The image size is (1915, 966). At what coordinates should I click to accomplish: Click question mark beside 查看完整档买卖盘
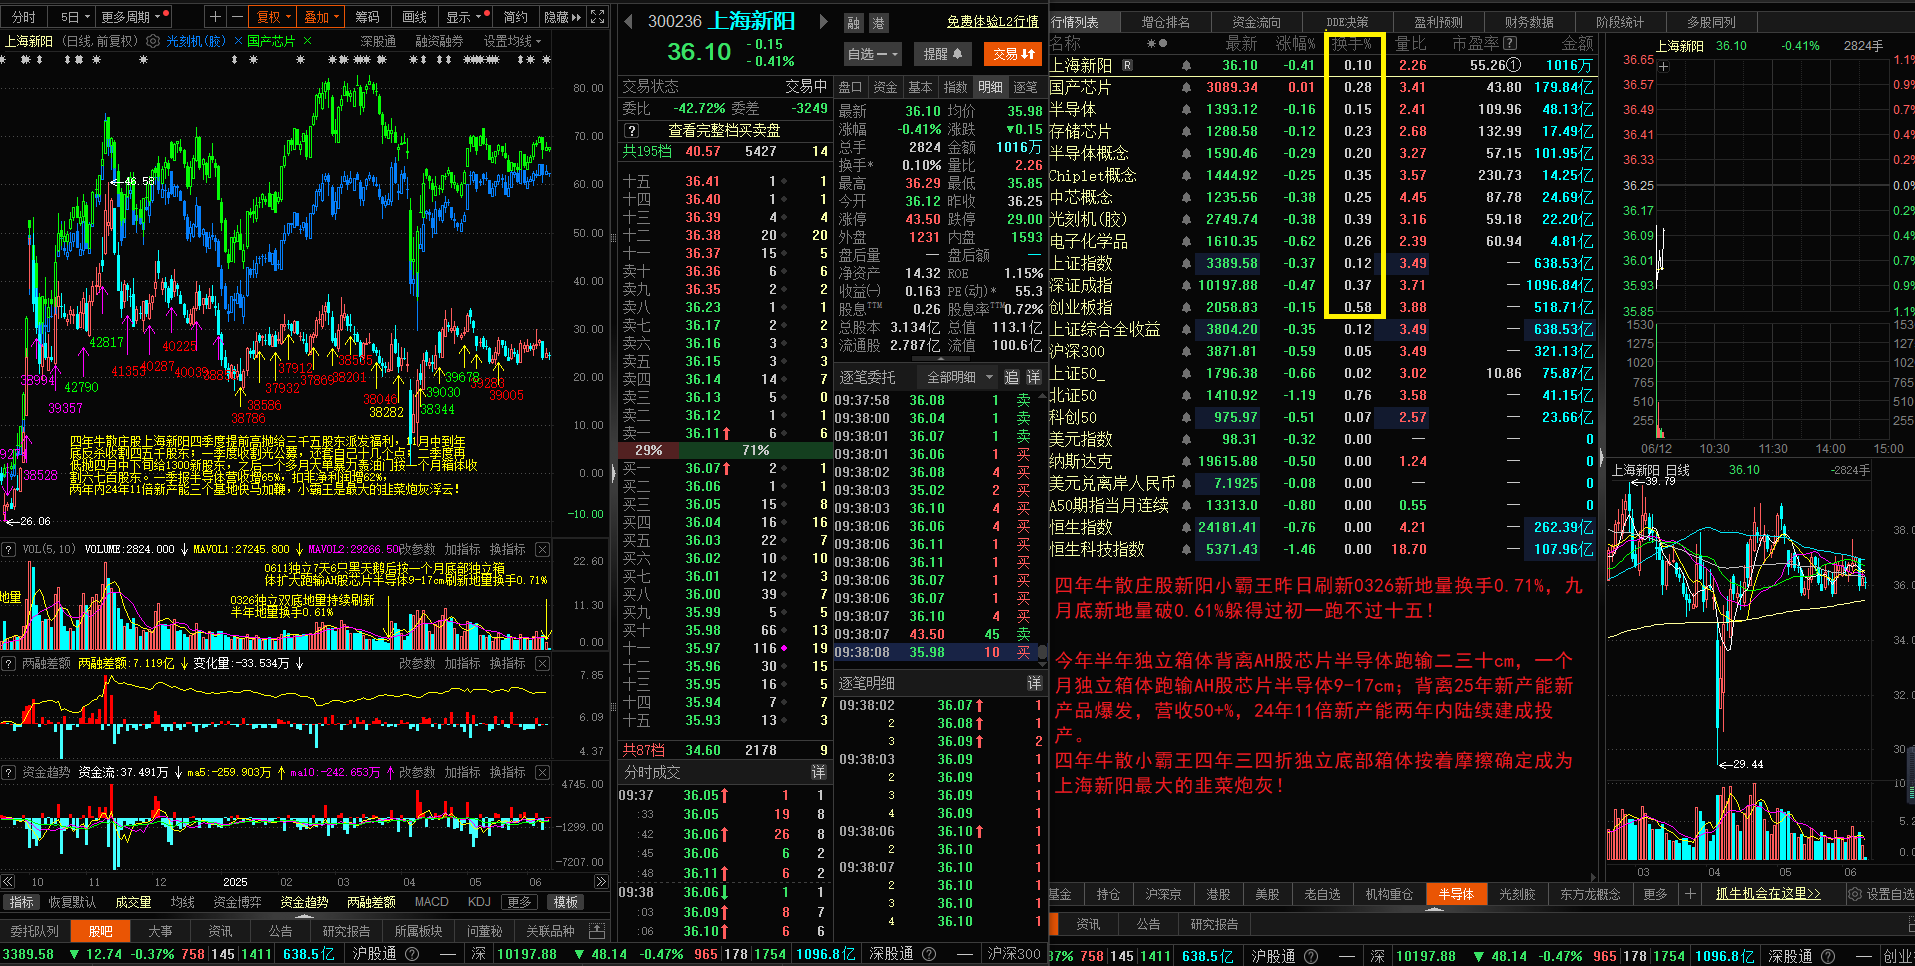[631, 130]
